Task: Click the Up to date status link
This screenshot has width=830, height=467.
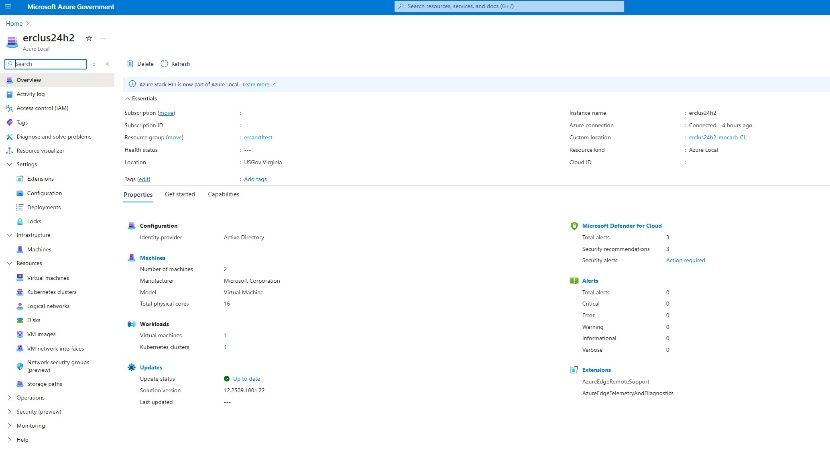Action: point(247,379)
